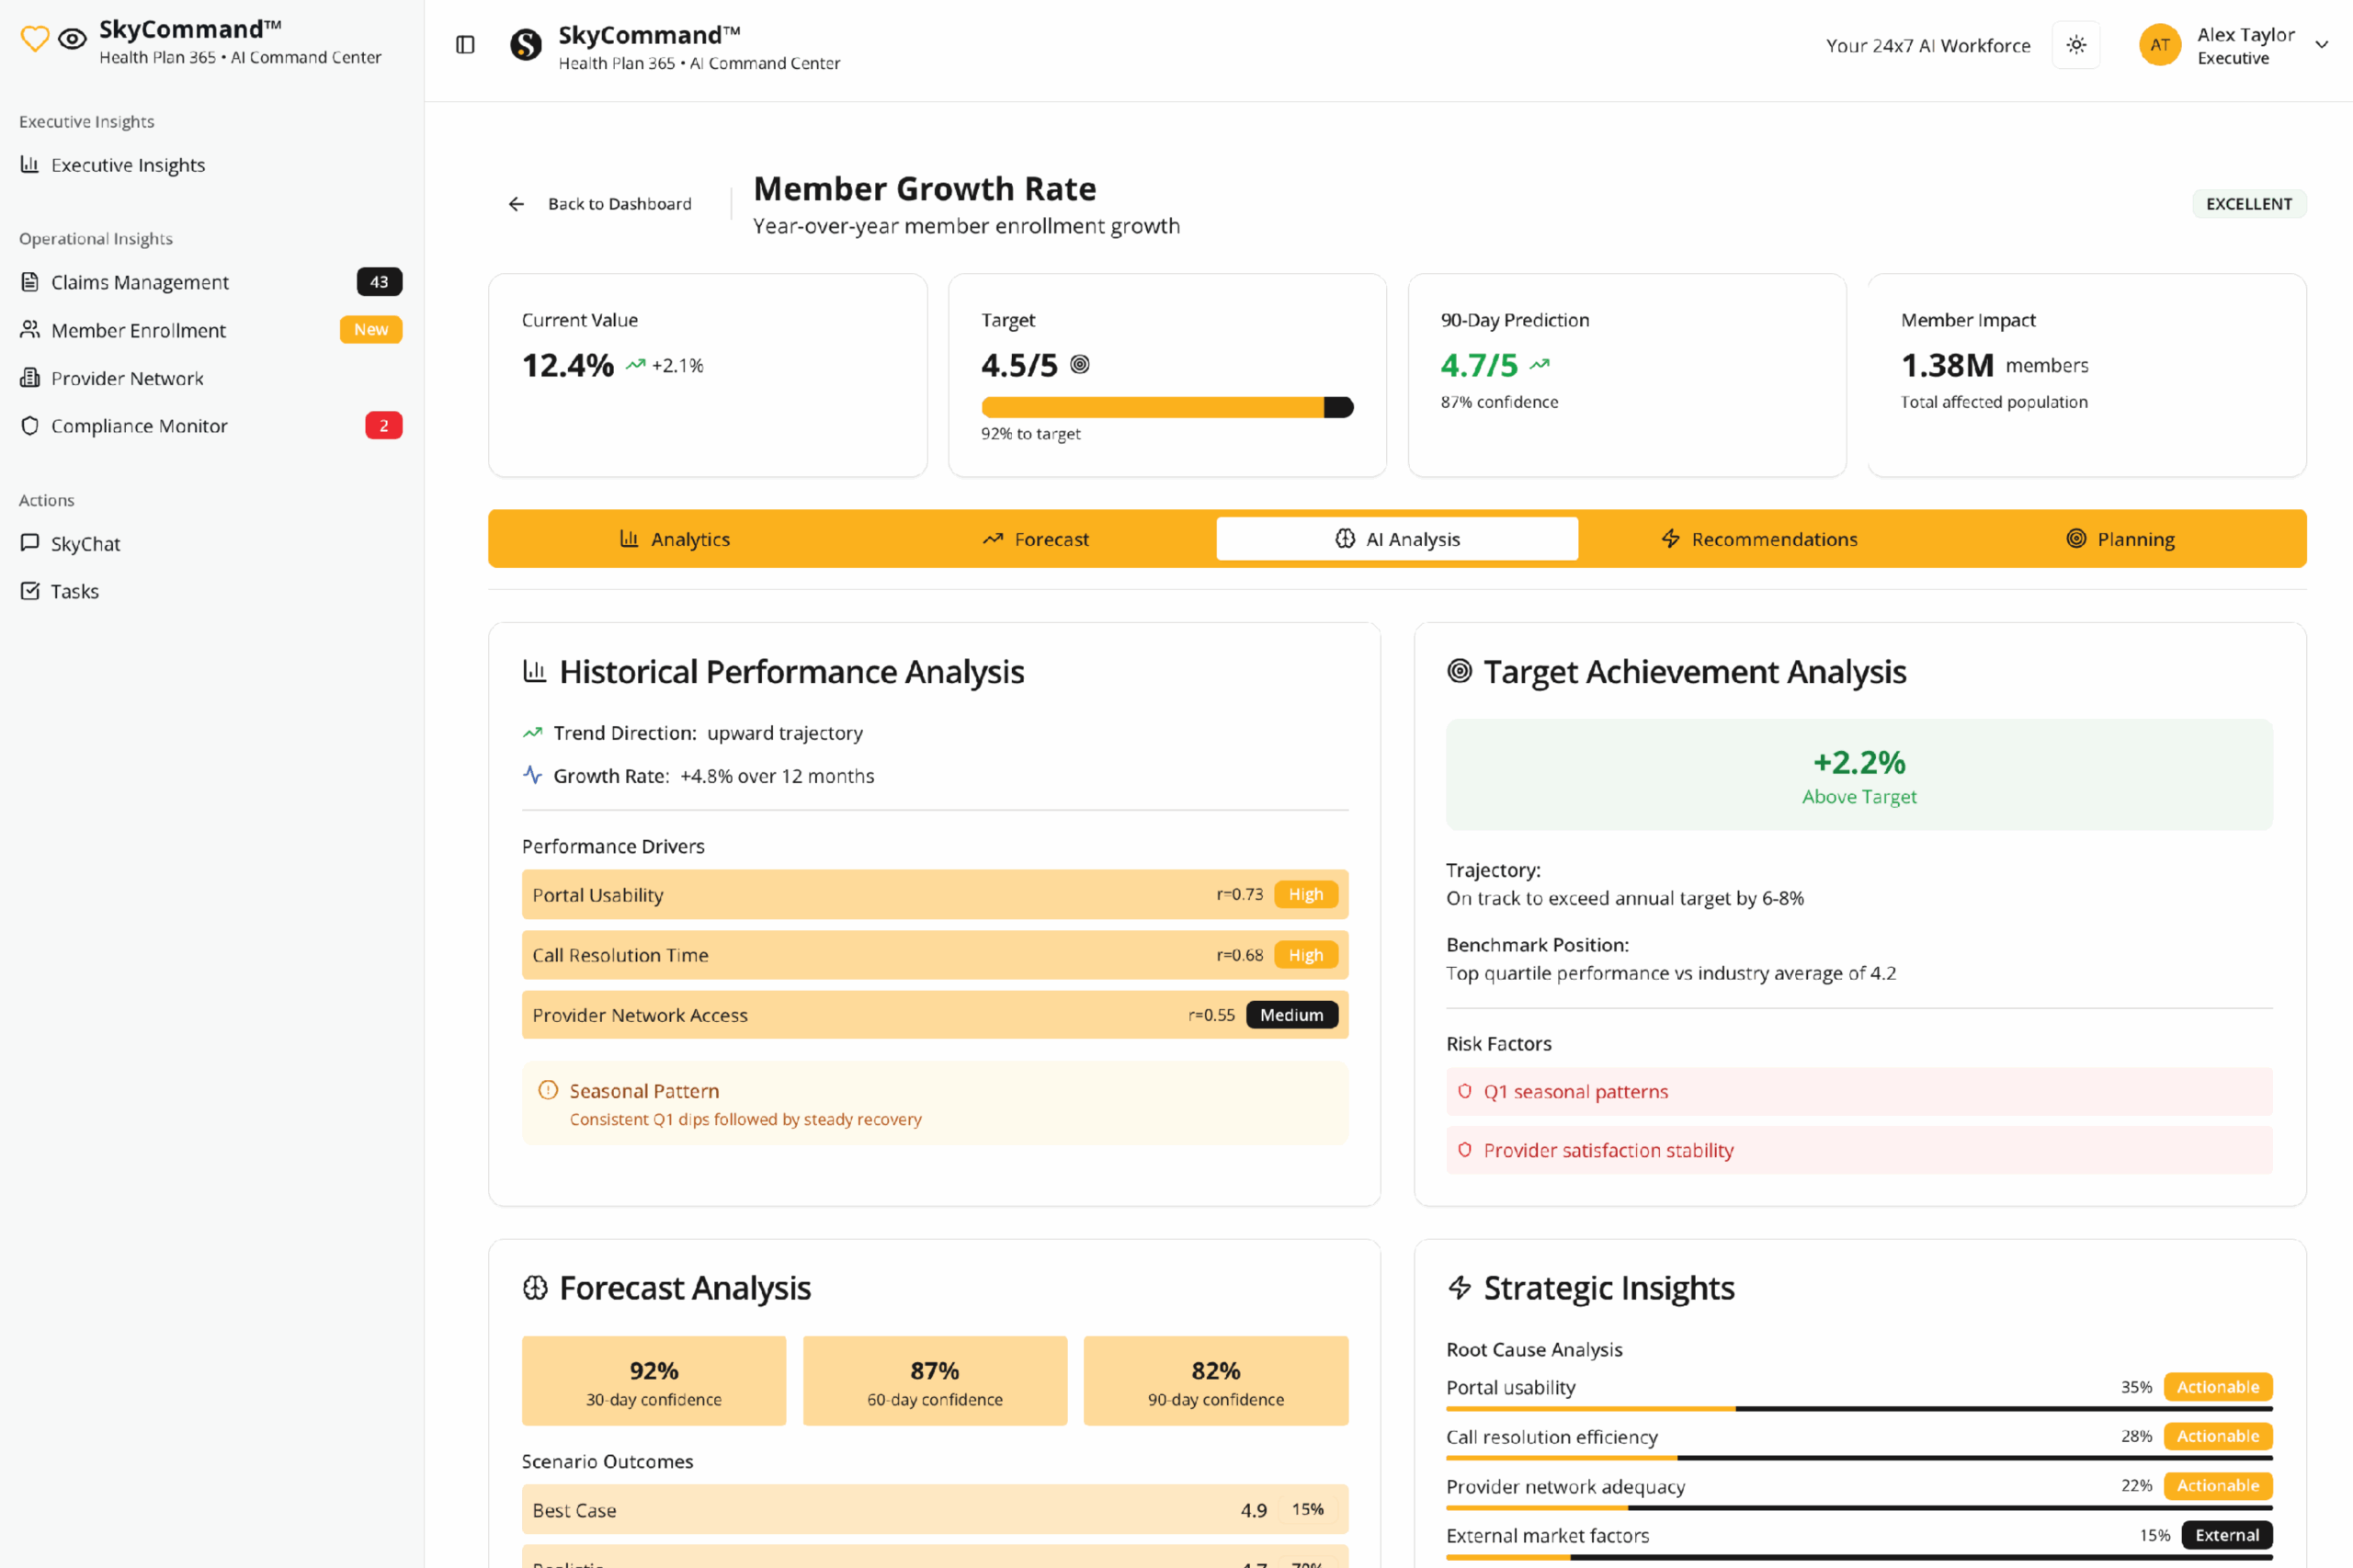
Task: Open Tasks checklist item
Action: point(74,591)
